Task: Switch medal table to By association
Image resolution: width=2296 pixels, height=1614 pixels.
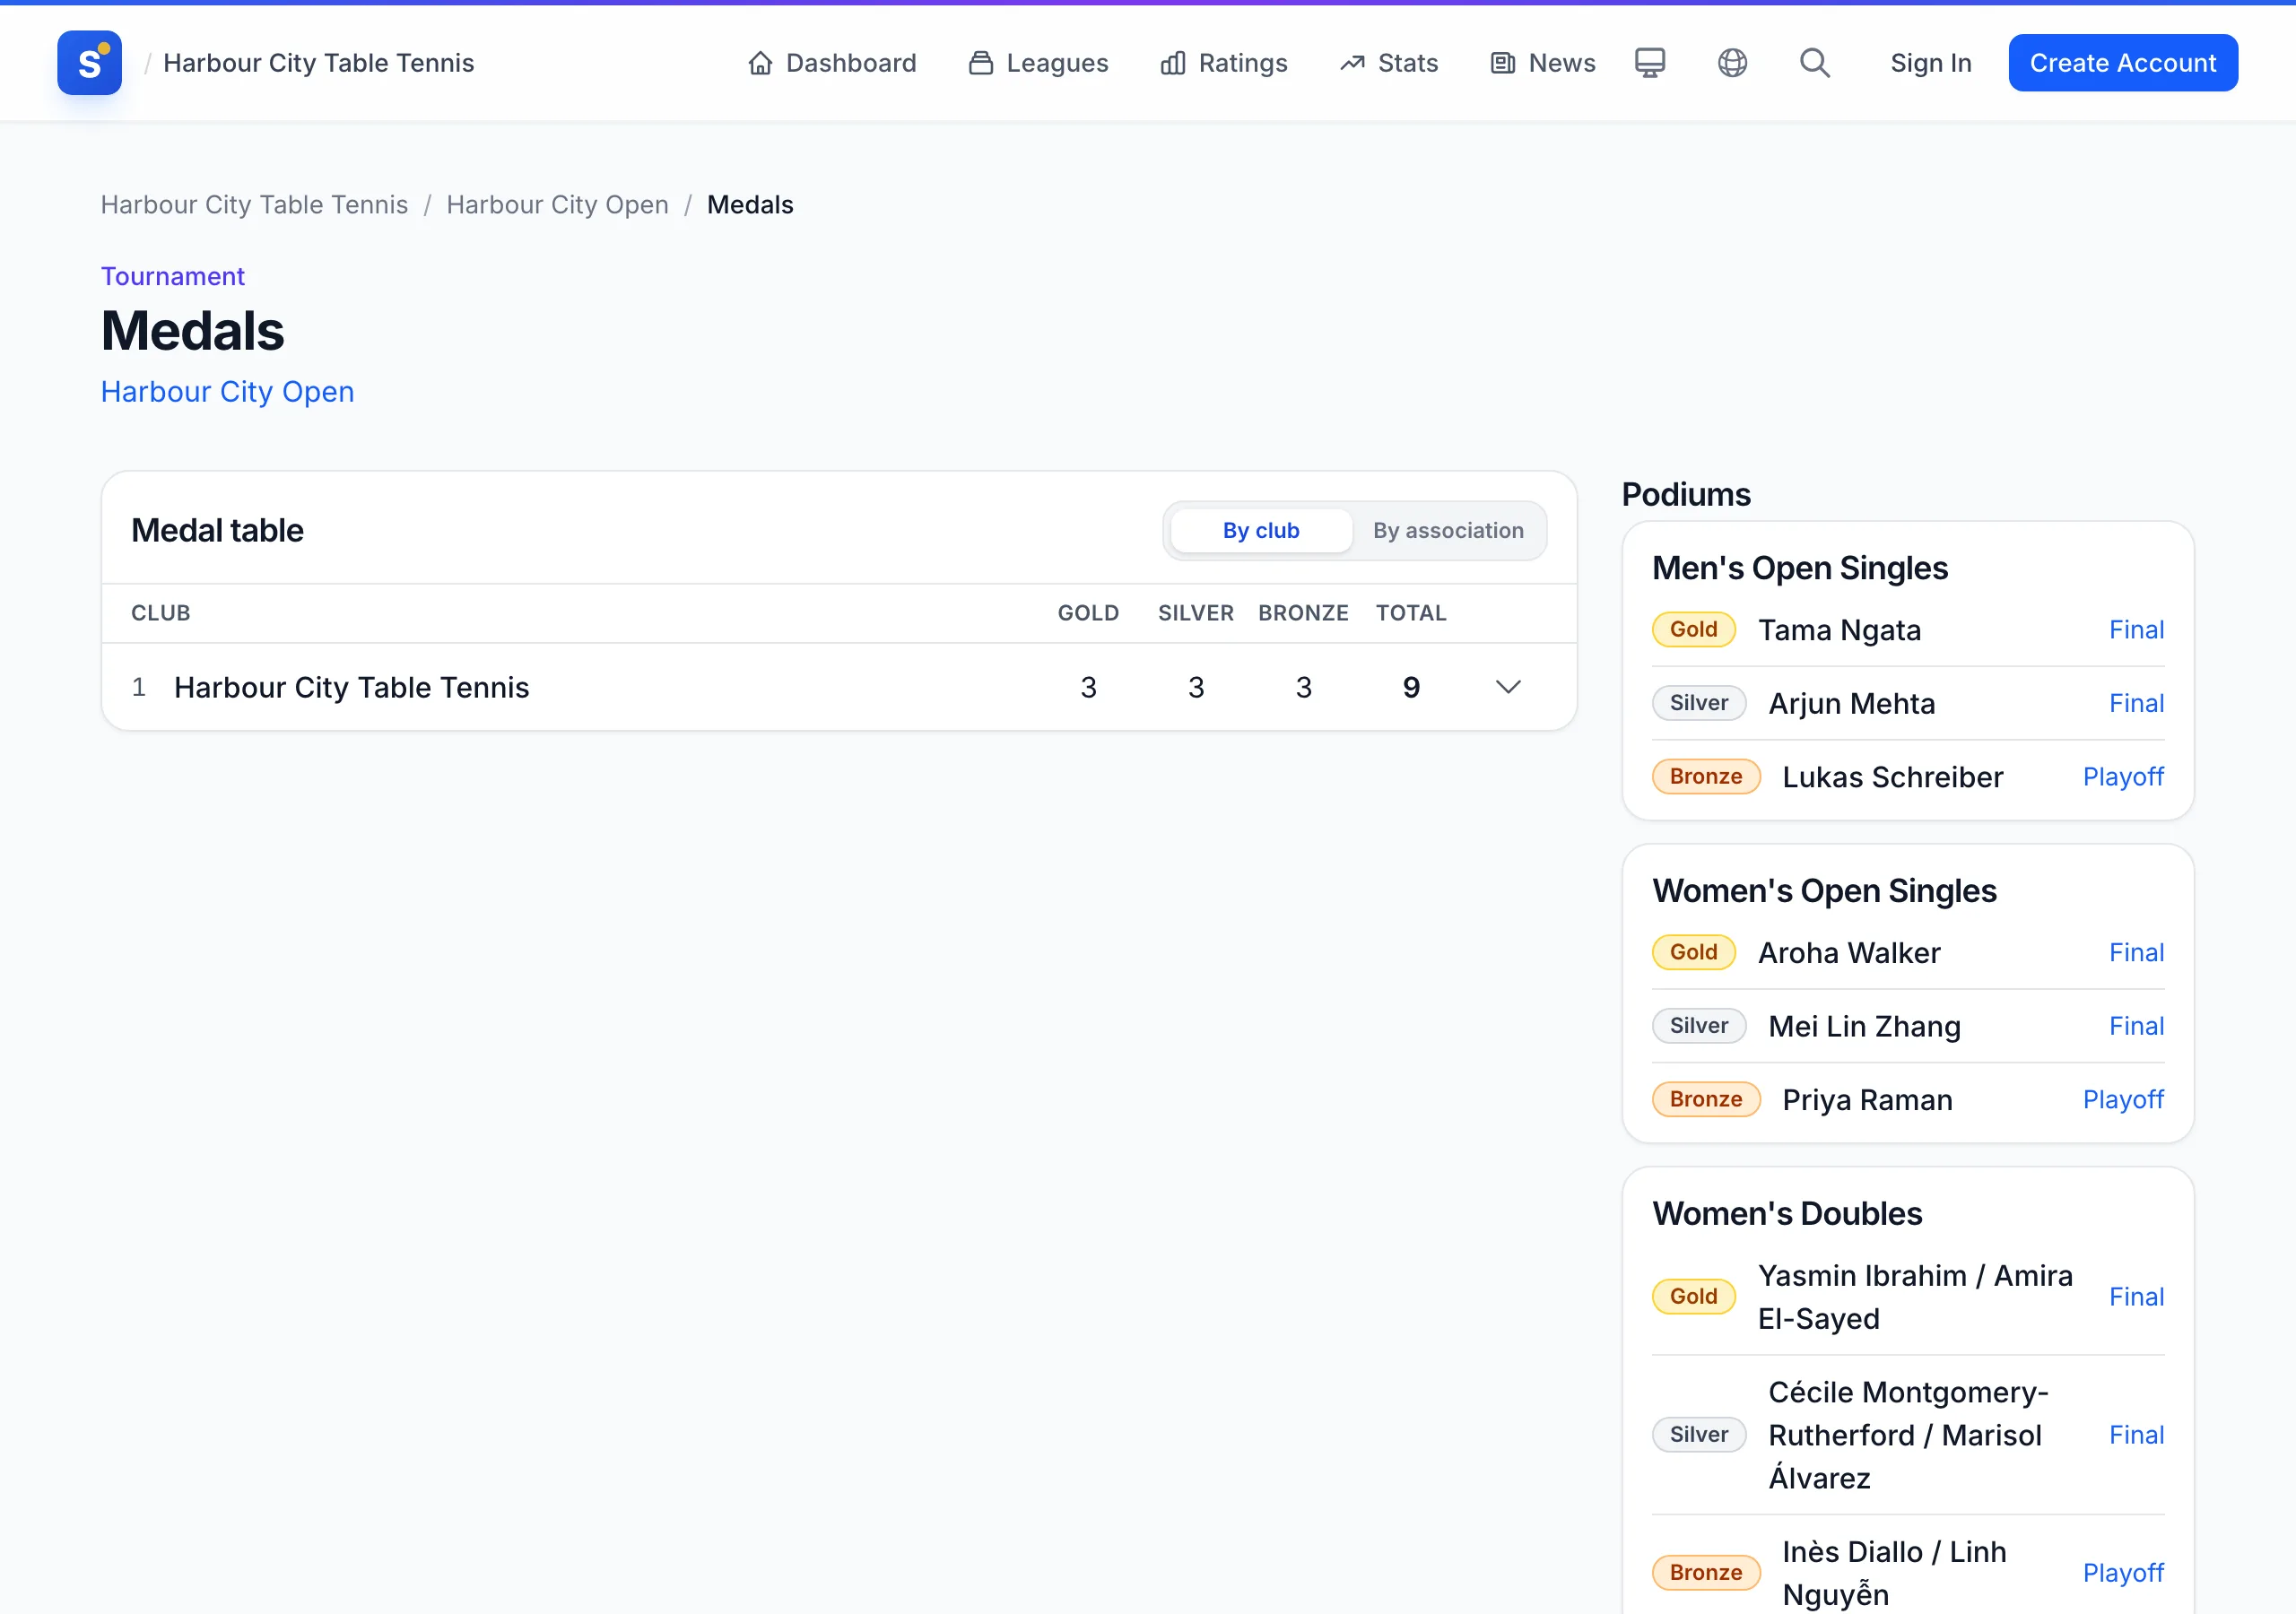Action: click(x=1448, y=530)
